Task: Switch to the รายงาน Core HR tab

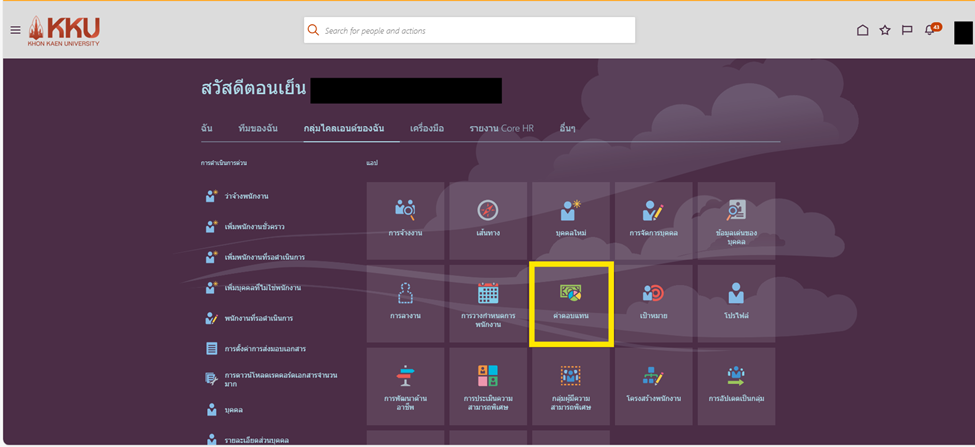Action: click(501, 129)
